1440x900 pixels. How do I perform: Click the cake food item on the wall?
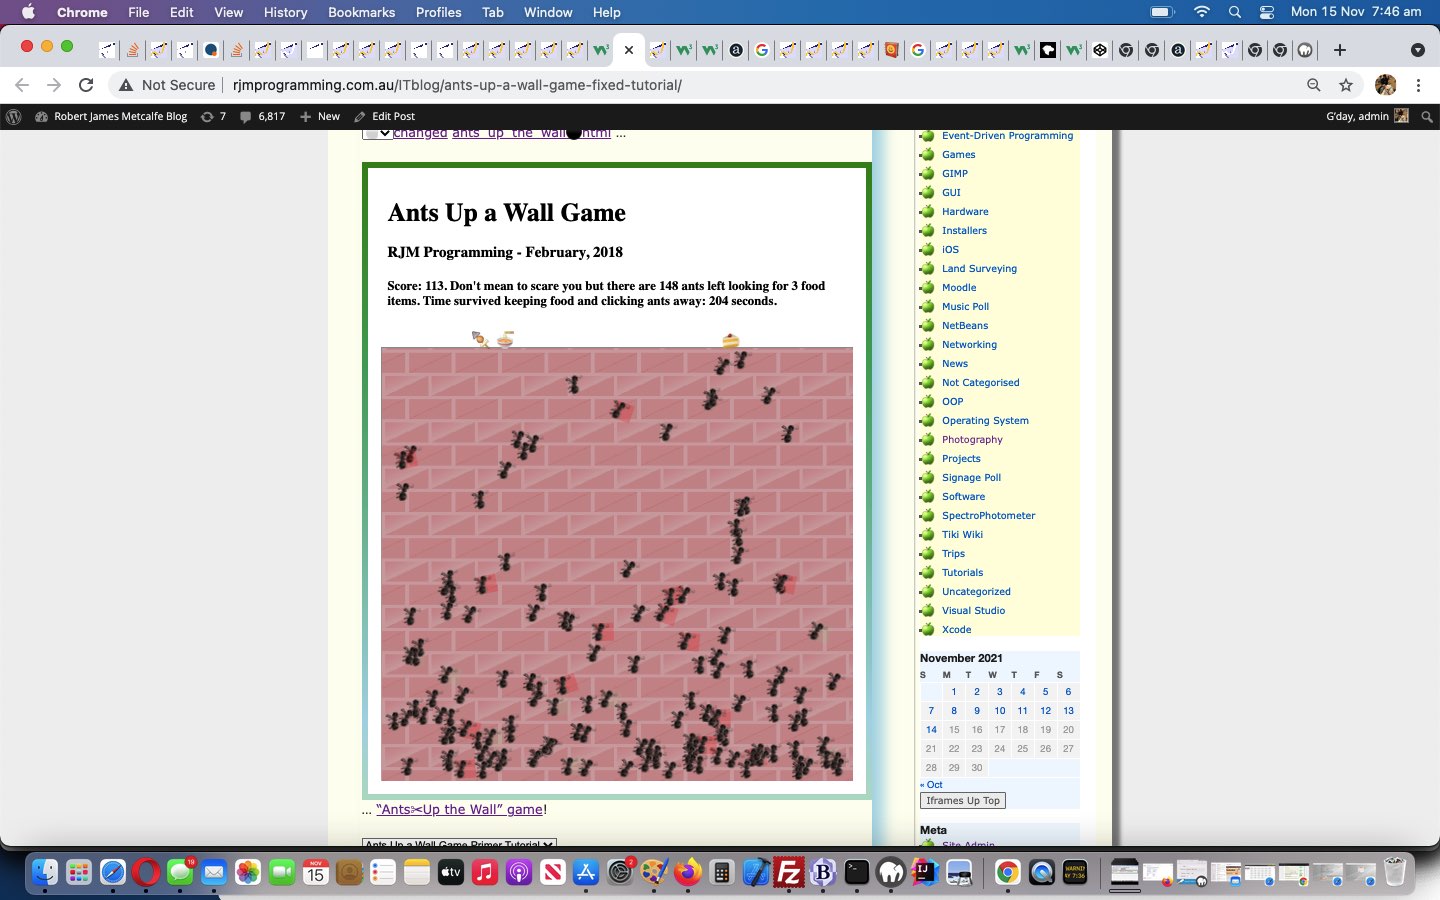(730, 341)
